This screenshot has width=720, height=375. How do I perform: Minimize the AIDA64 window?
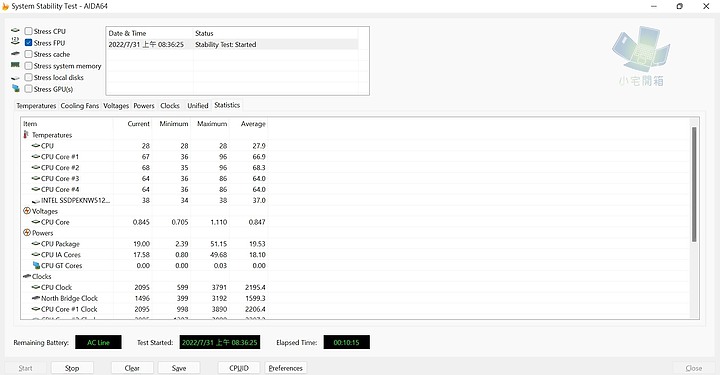654,6
